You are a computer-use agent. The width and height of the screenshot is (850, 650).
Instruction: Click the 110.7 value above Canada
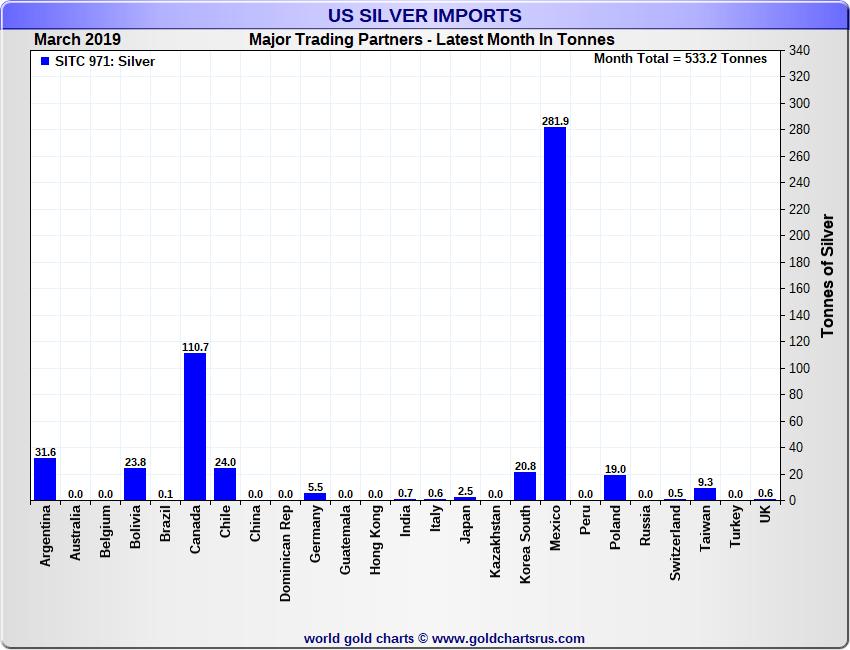click(195, 347)
